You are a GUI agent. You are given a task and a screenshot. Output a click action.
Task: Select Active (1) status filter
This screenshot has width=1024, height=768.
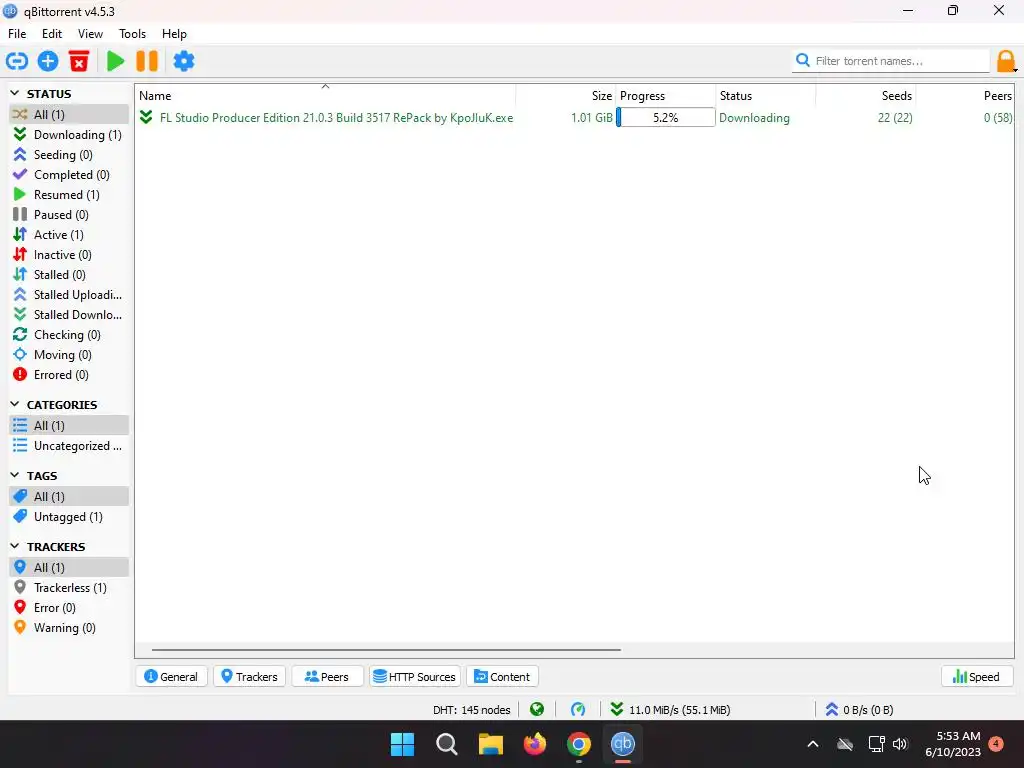(69, 234)
